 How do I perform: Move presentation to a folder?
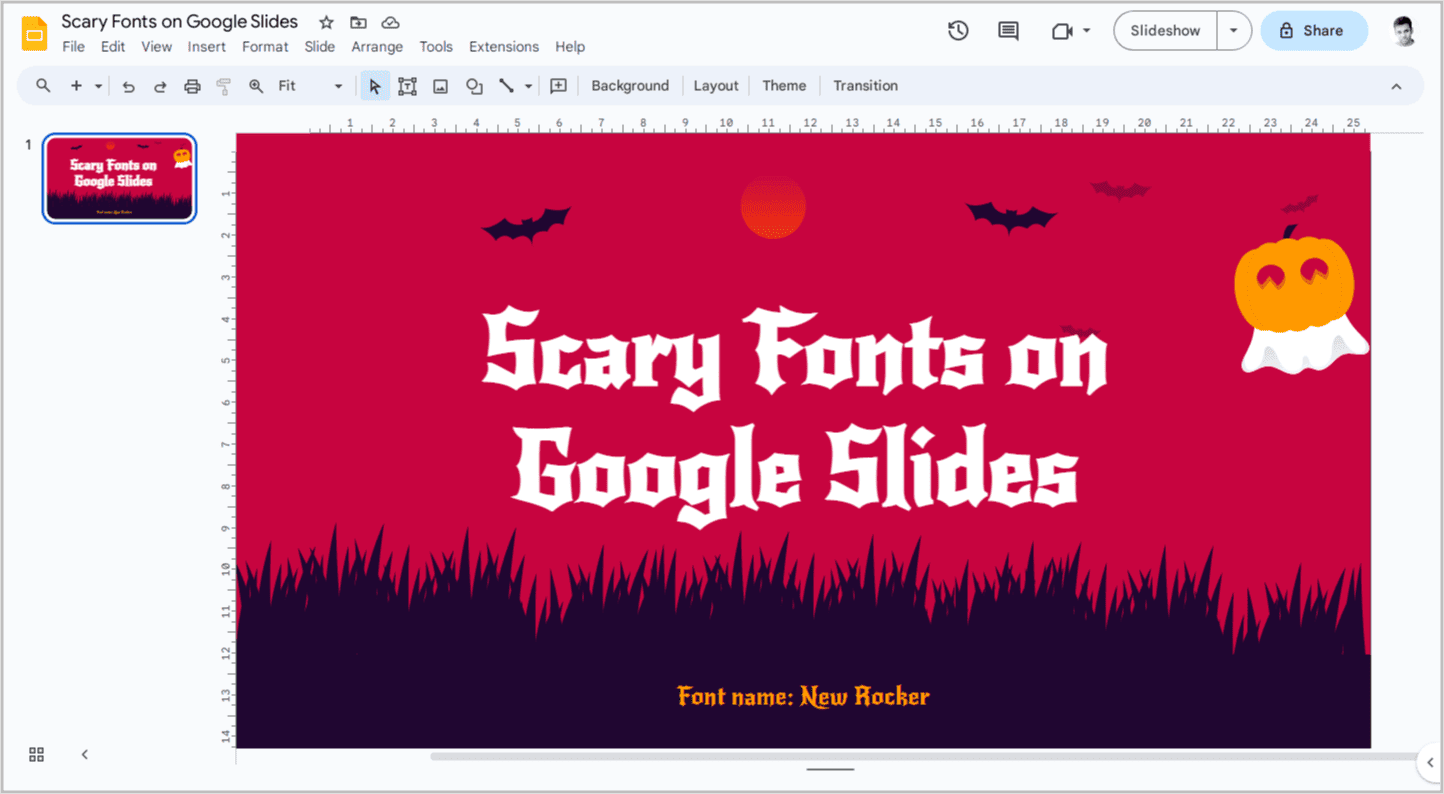(358, 22)
